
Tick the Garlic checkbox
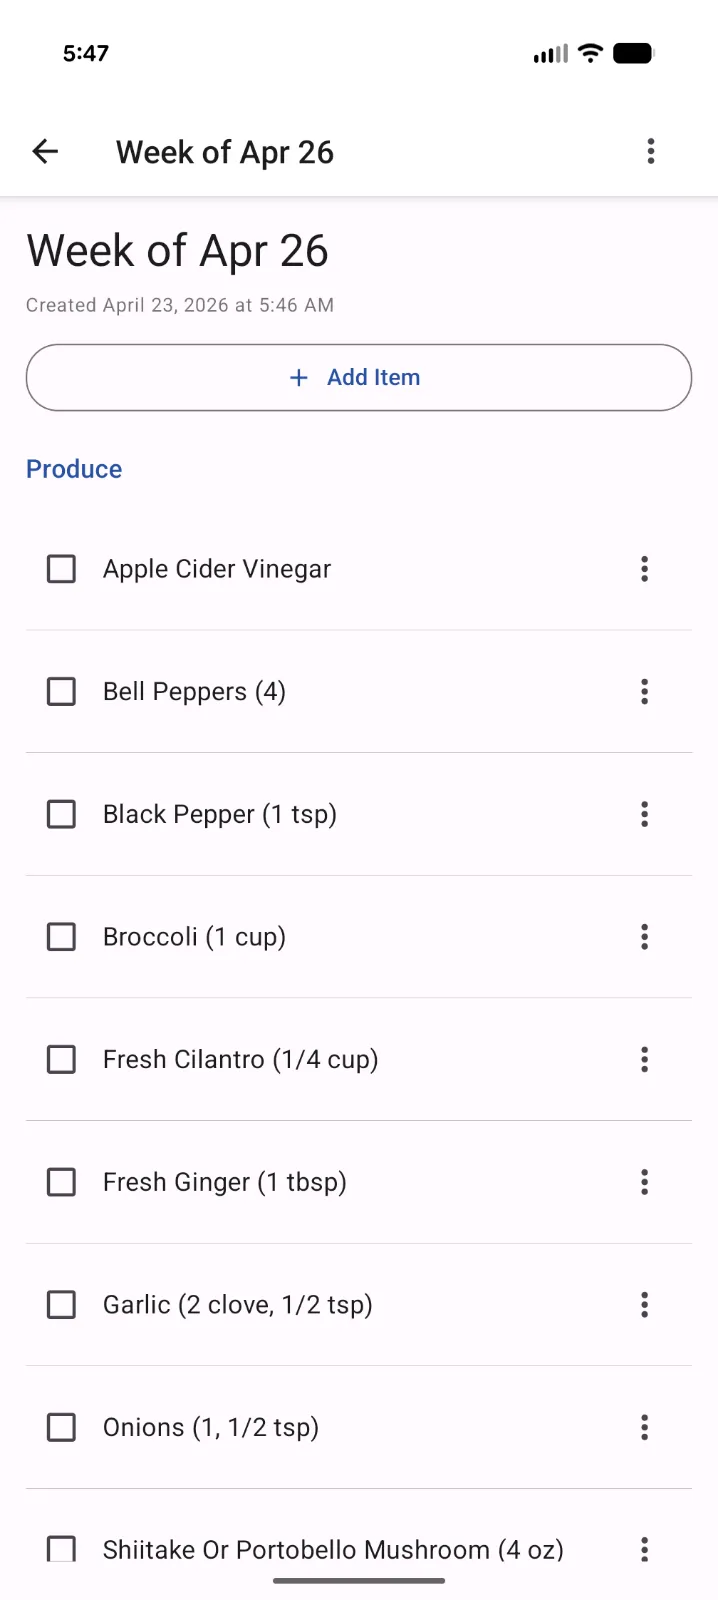[x=61, y=1304]
